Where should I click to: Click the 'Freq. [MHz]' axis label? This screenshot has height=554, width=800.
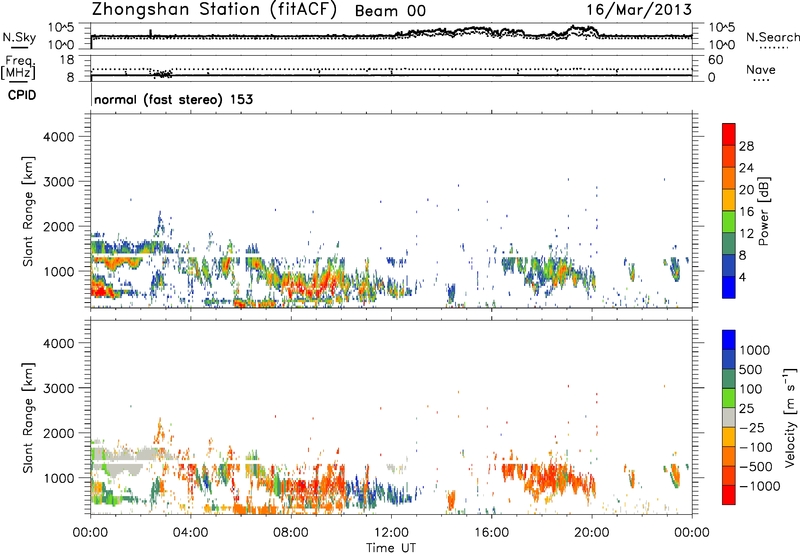(20, 68)
